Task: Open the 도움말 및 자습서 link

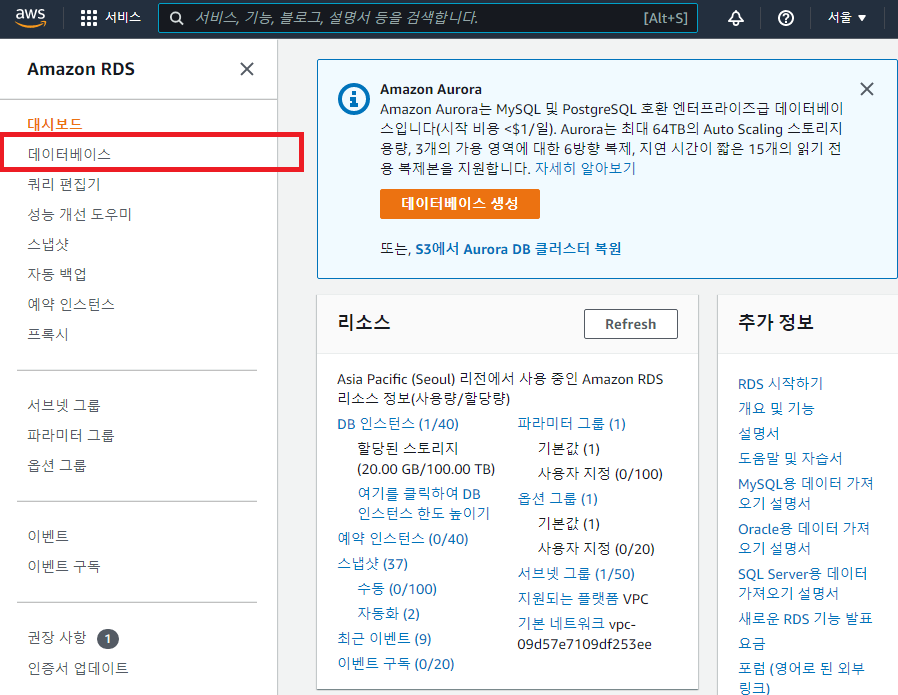Action: click(790, 459)
